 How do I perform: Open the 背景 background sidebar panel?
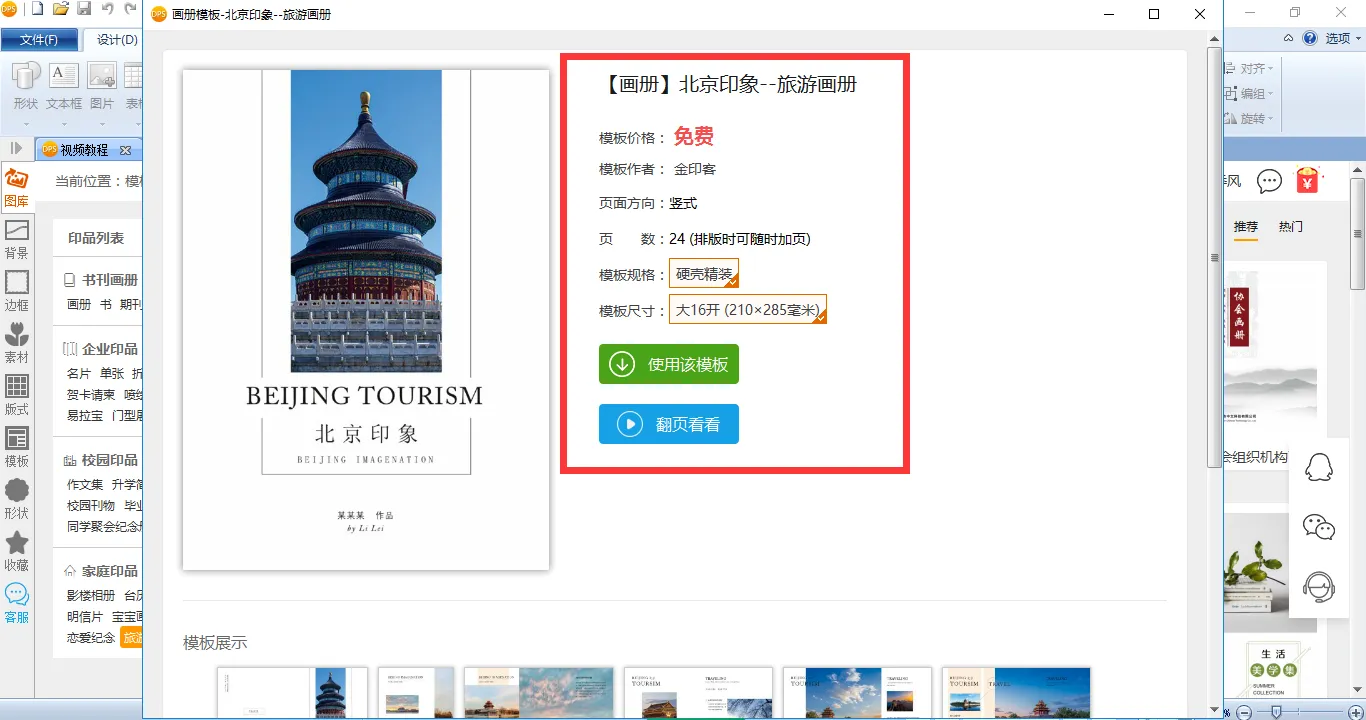click(17, 241)
